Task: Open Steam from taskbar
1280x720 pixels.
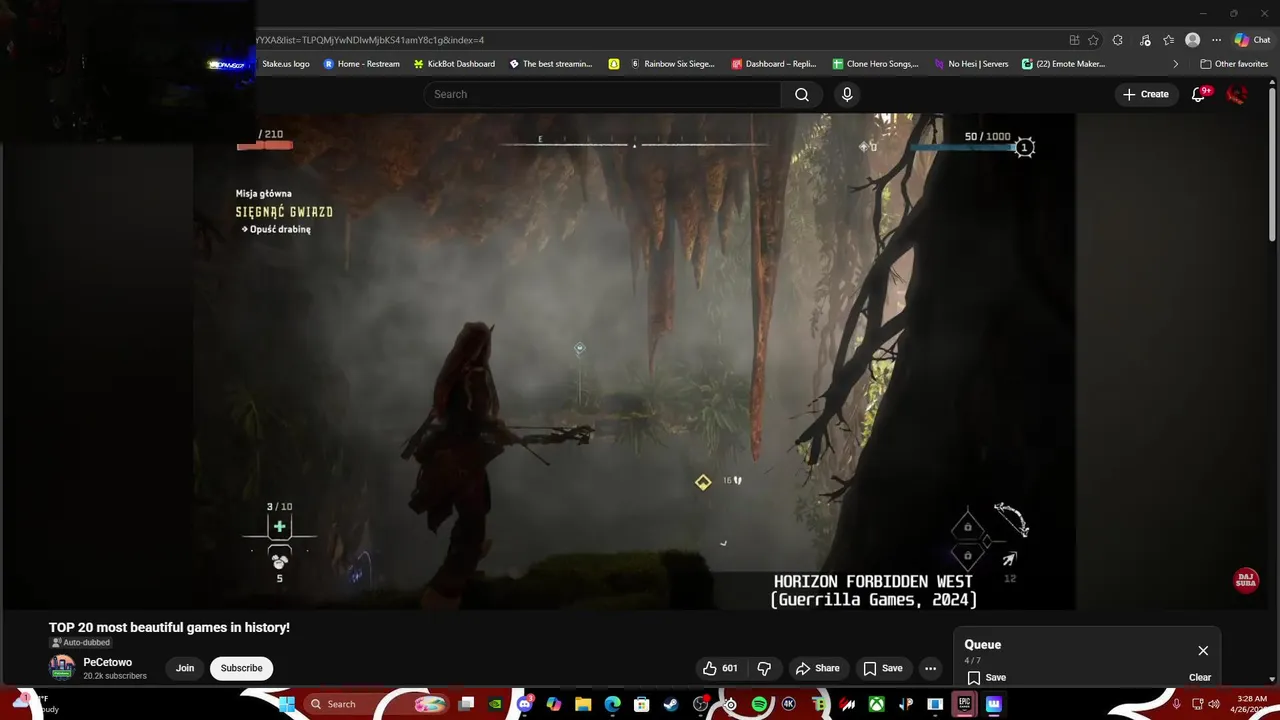Action: point(671,704)
